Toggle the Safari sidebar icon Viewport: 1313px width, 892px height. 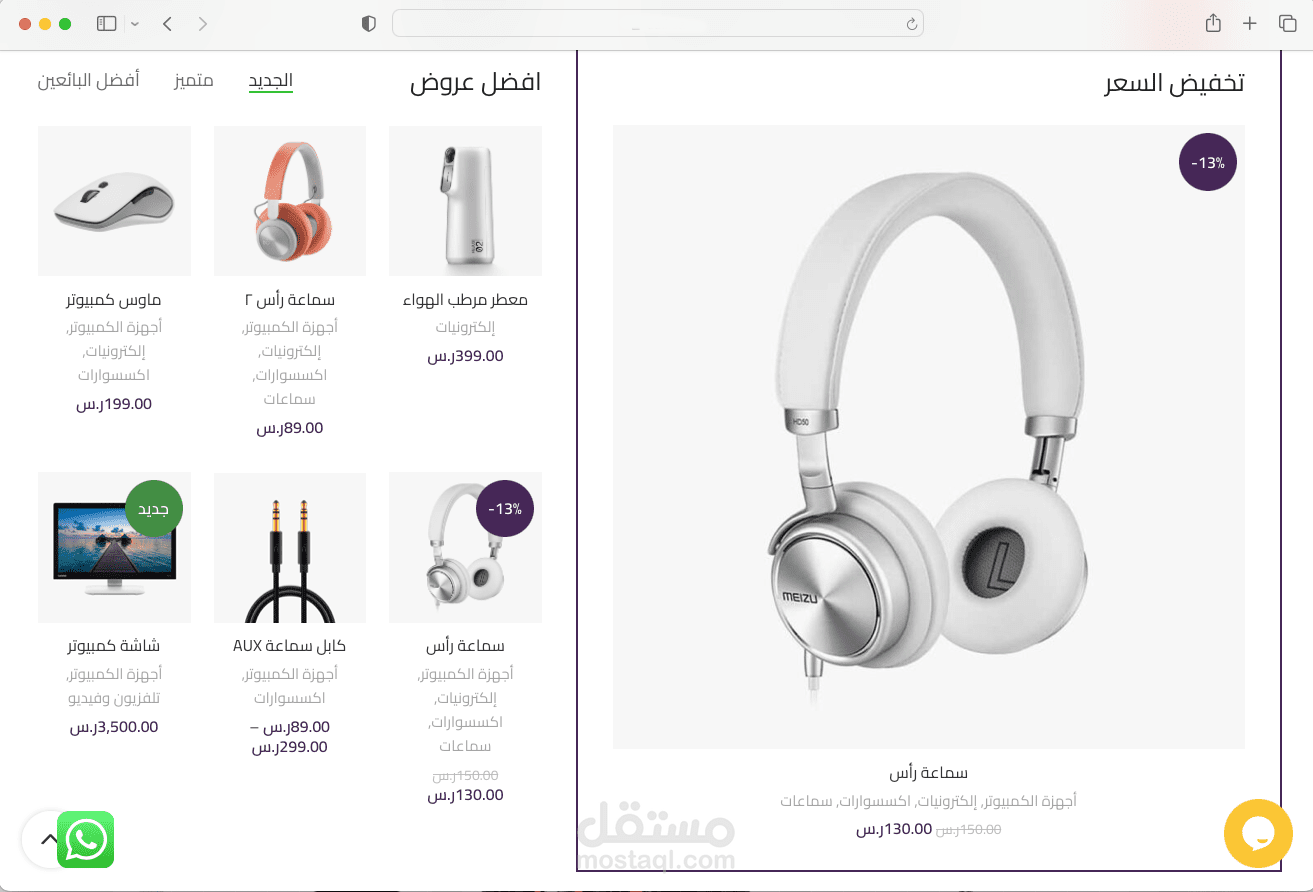click(107, 23)
